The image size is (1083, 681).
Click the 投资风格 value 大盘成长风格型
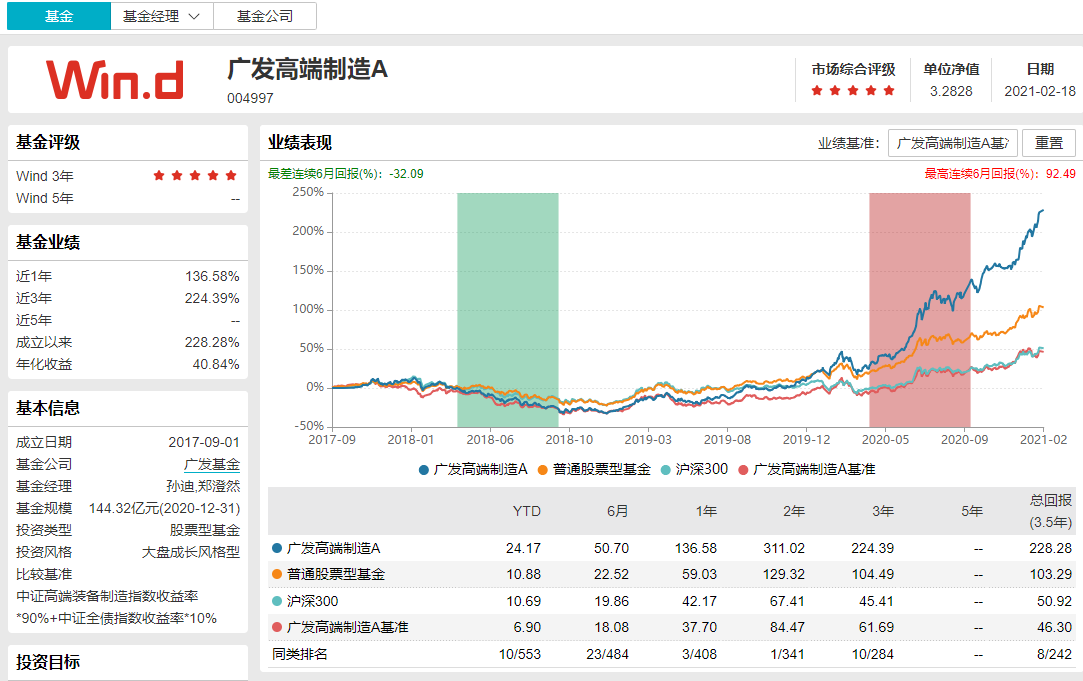point(191,553)
